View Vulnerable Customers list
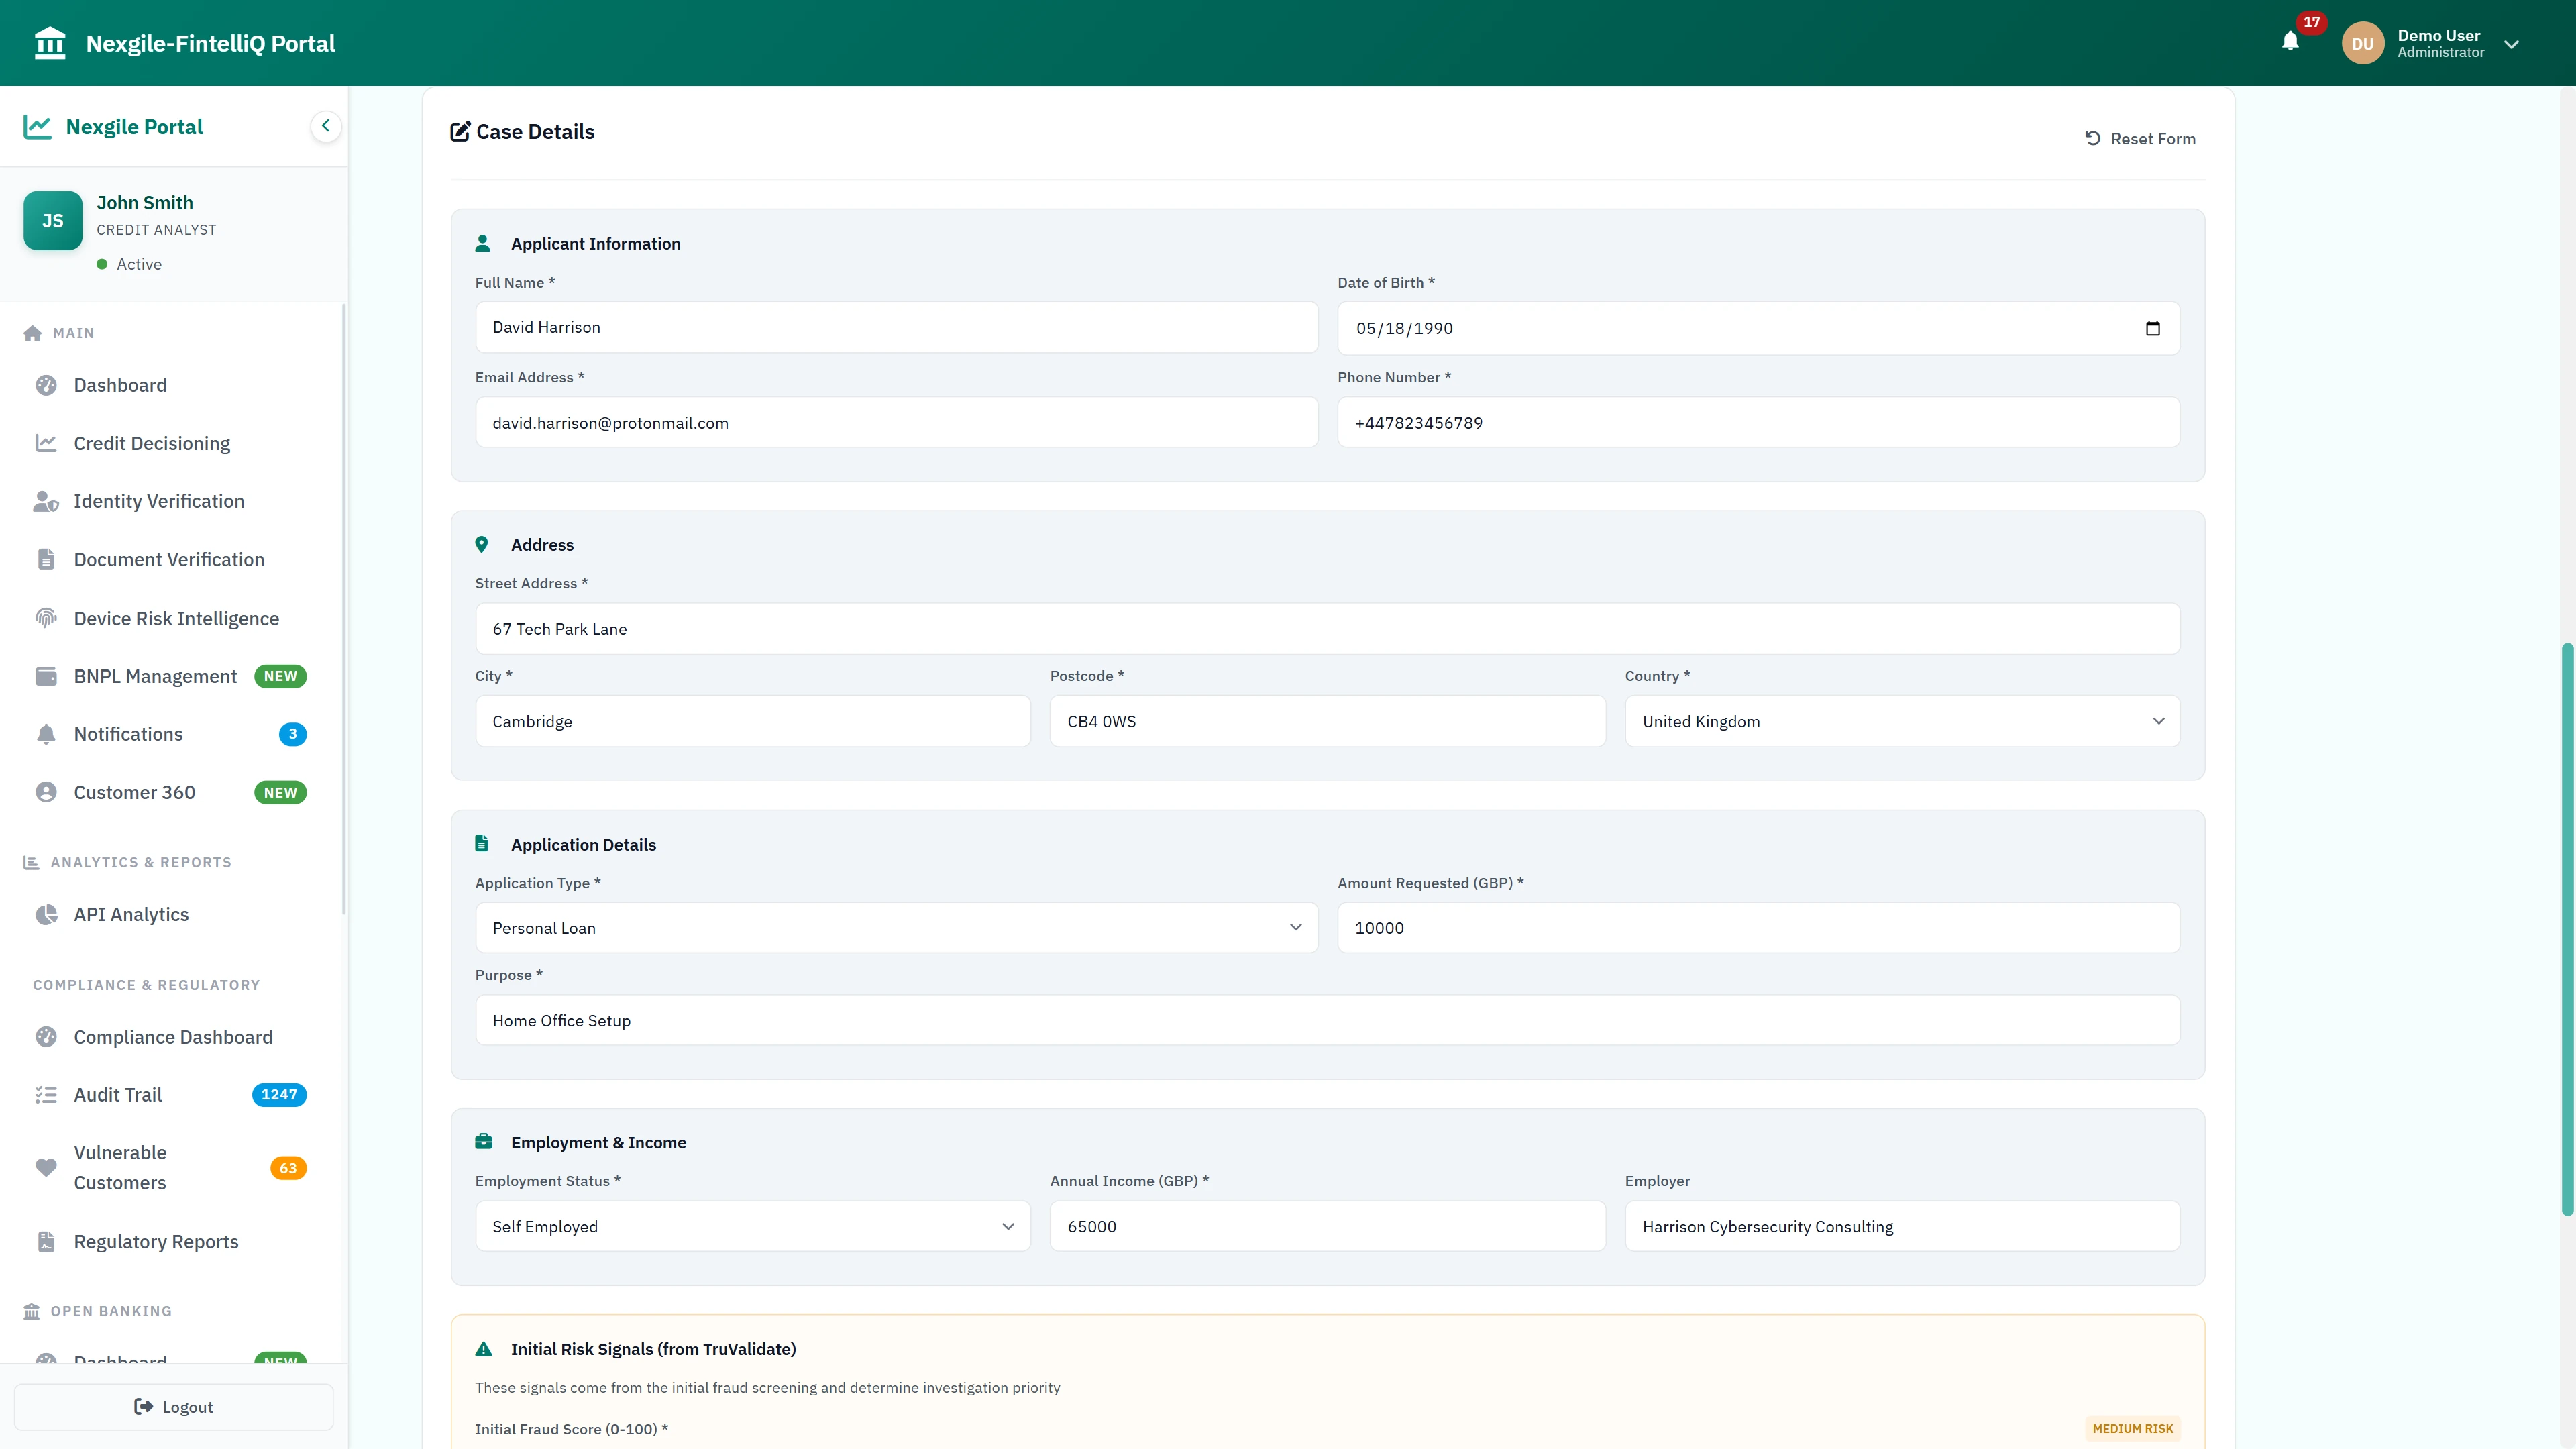This screenshot has height=1449, width=2576. [120, 1167]
